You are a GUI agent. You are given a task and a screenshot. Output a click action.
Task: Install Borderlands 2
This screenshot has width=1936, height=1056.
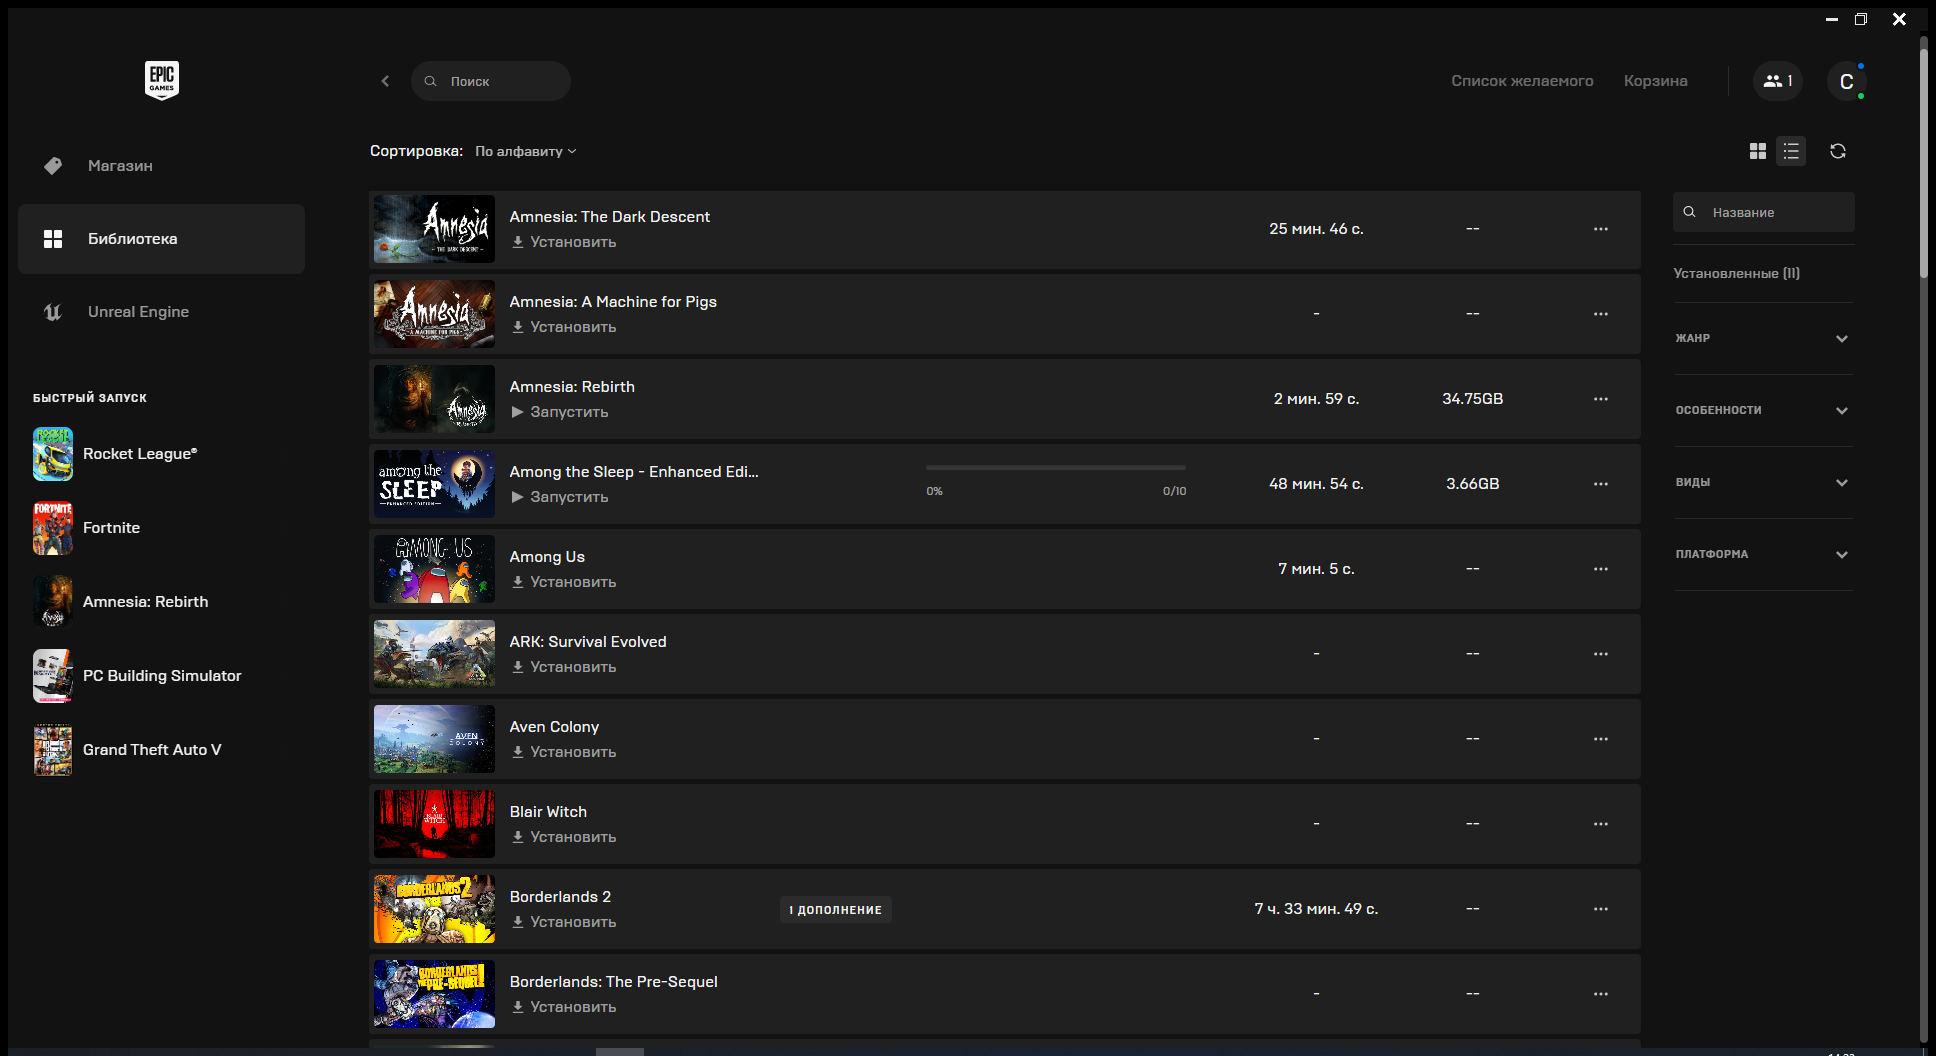point(564,922)
